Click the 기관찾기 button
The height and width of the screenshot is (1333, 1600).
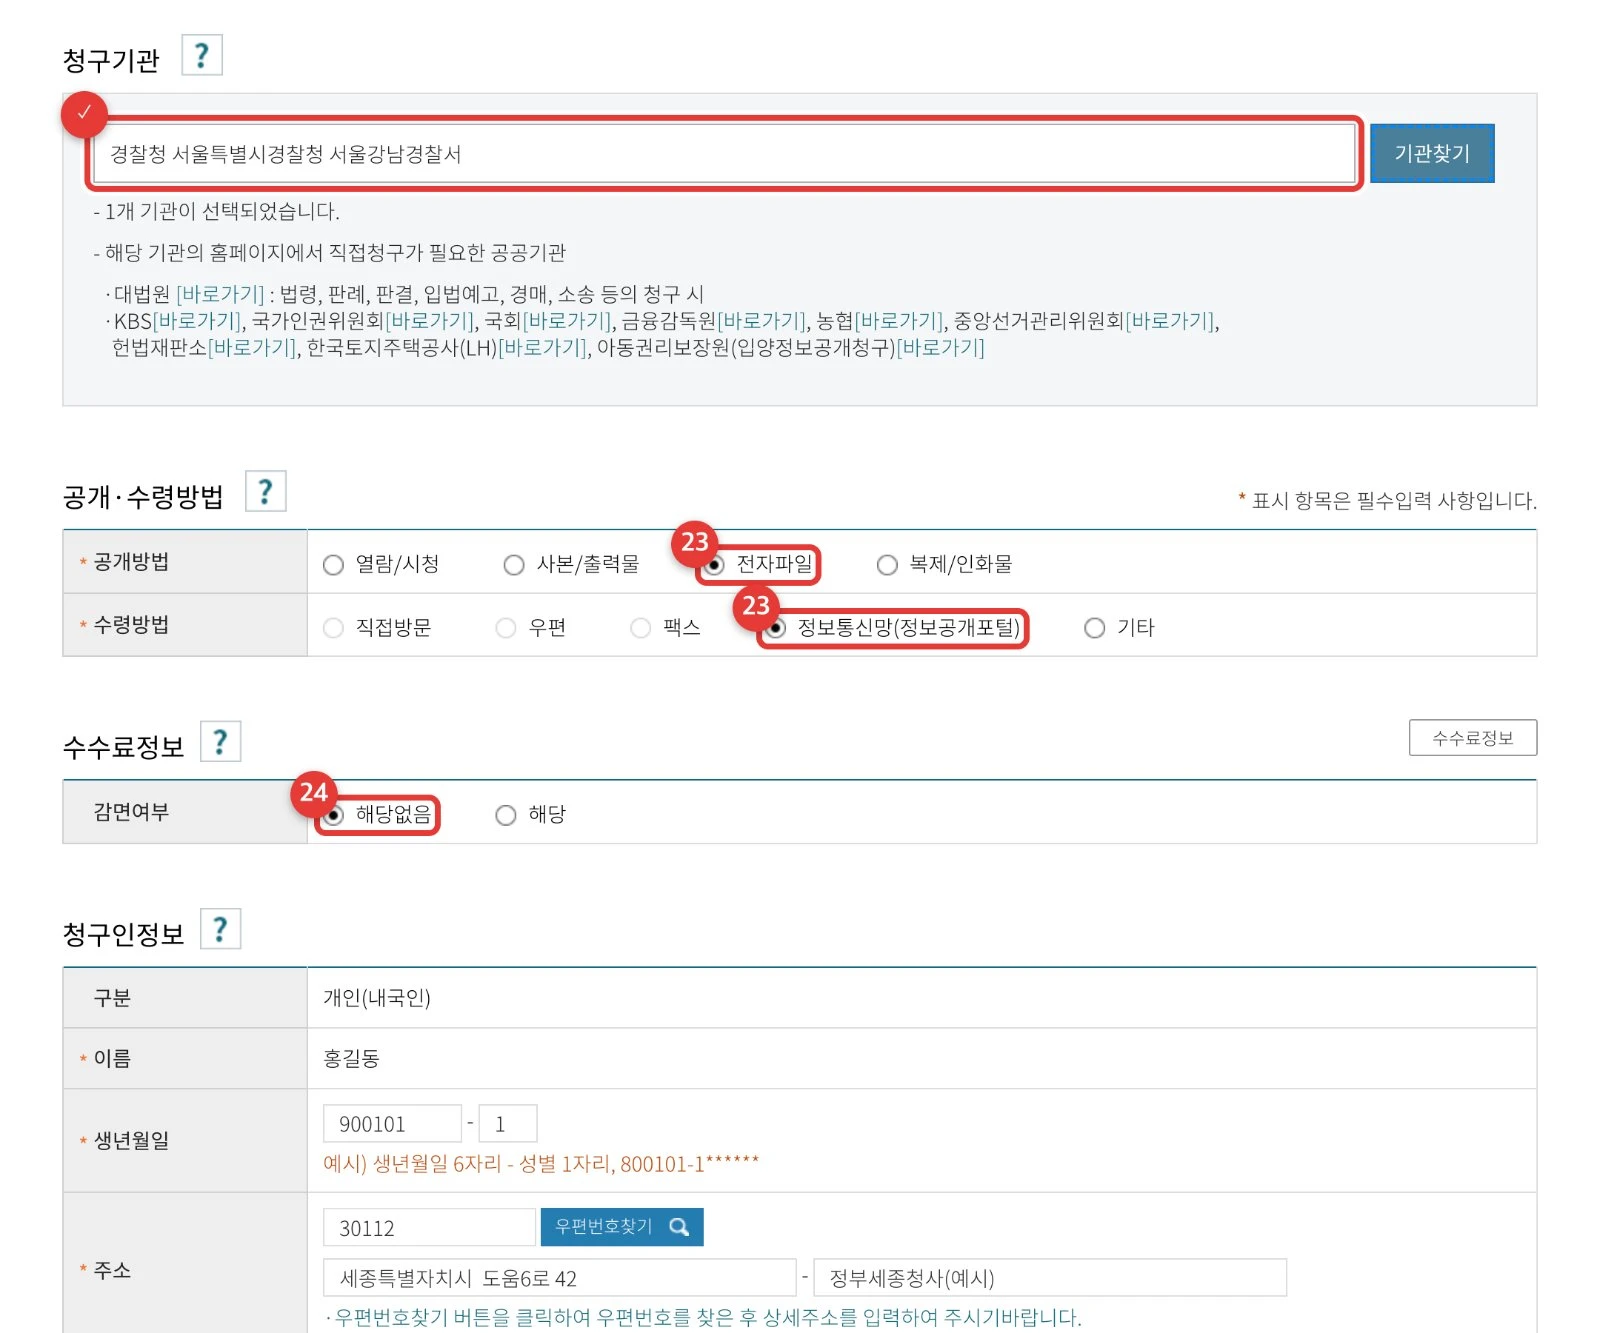[1432, 153]
